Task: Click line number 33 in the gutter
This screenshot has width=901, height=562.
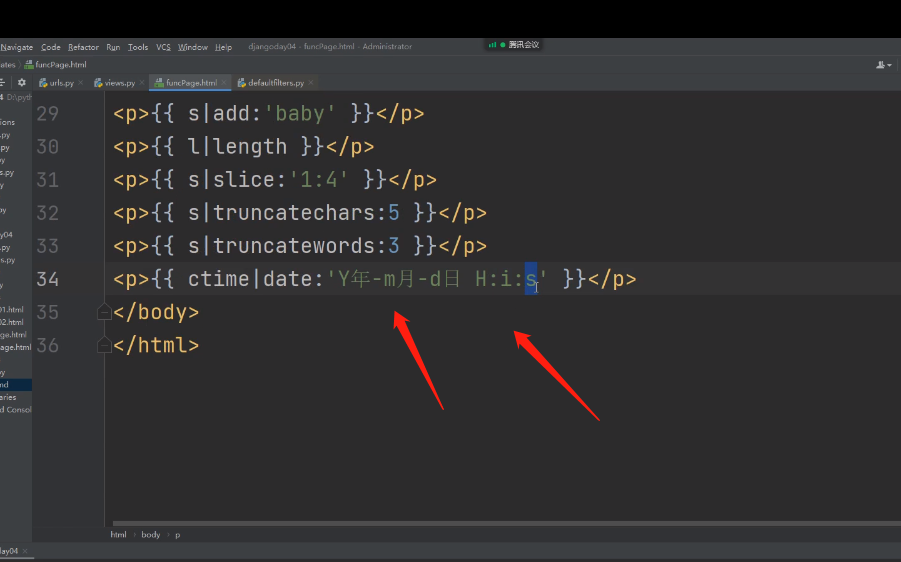Action: coord(48,246)
